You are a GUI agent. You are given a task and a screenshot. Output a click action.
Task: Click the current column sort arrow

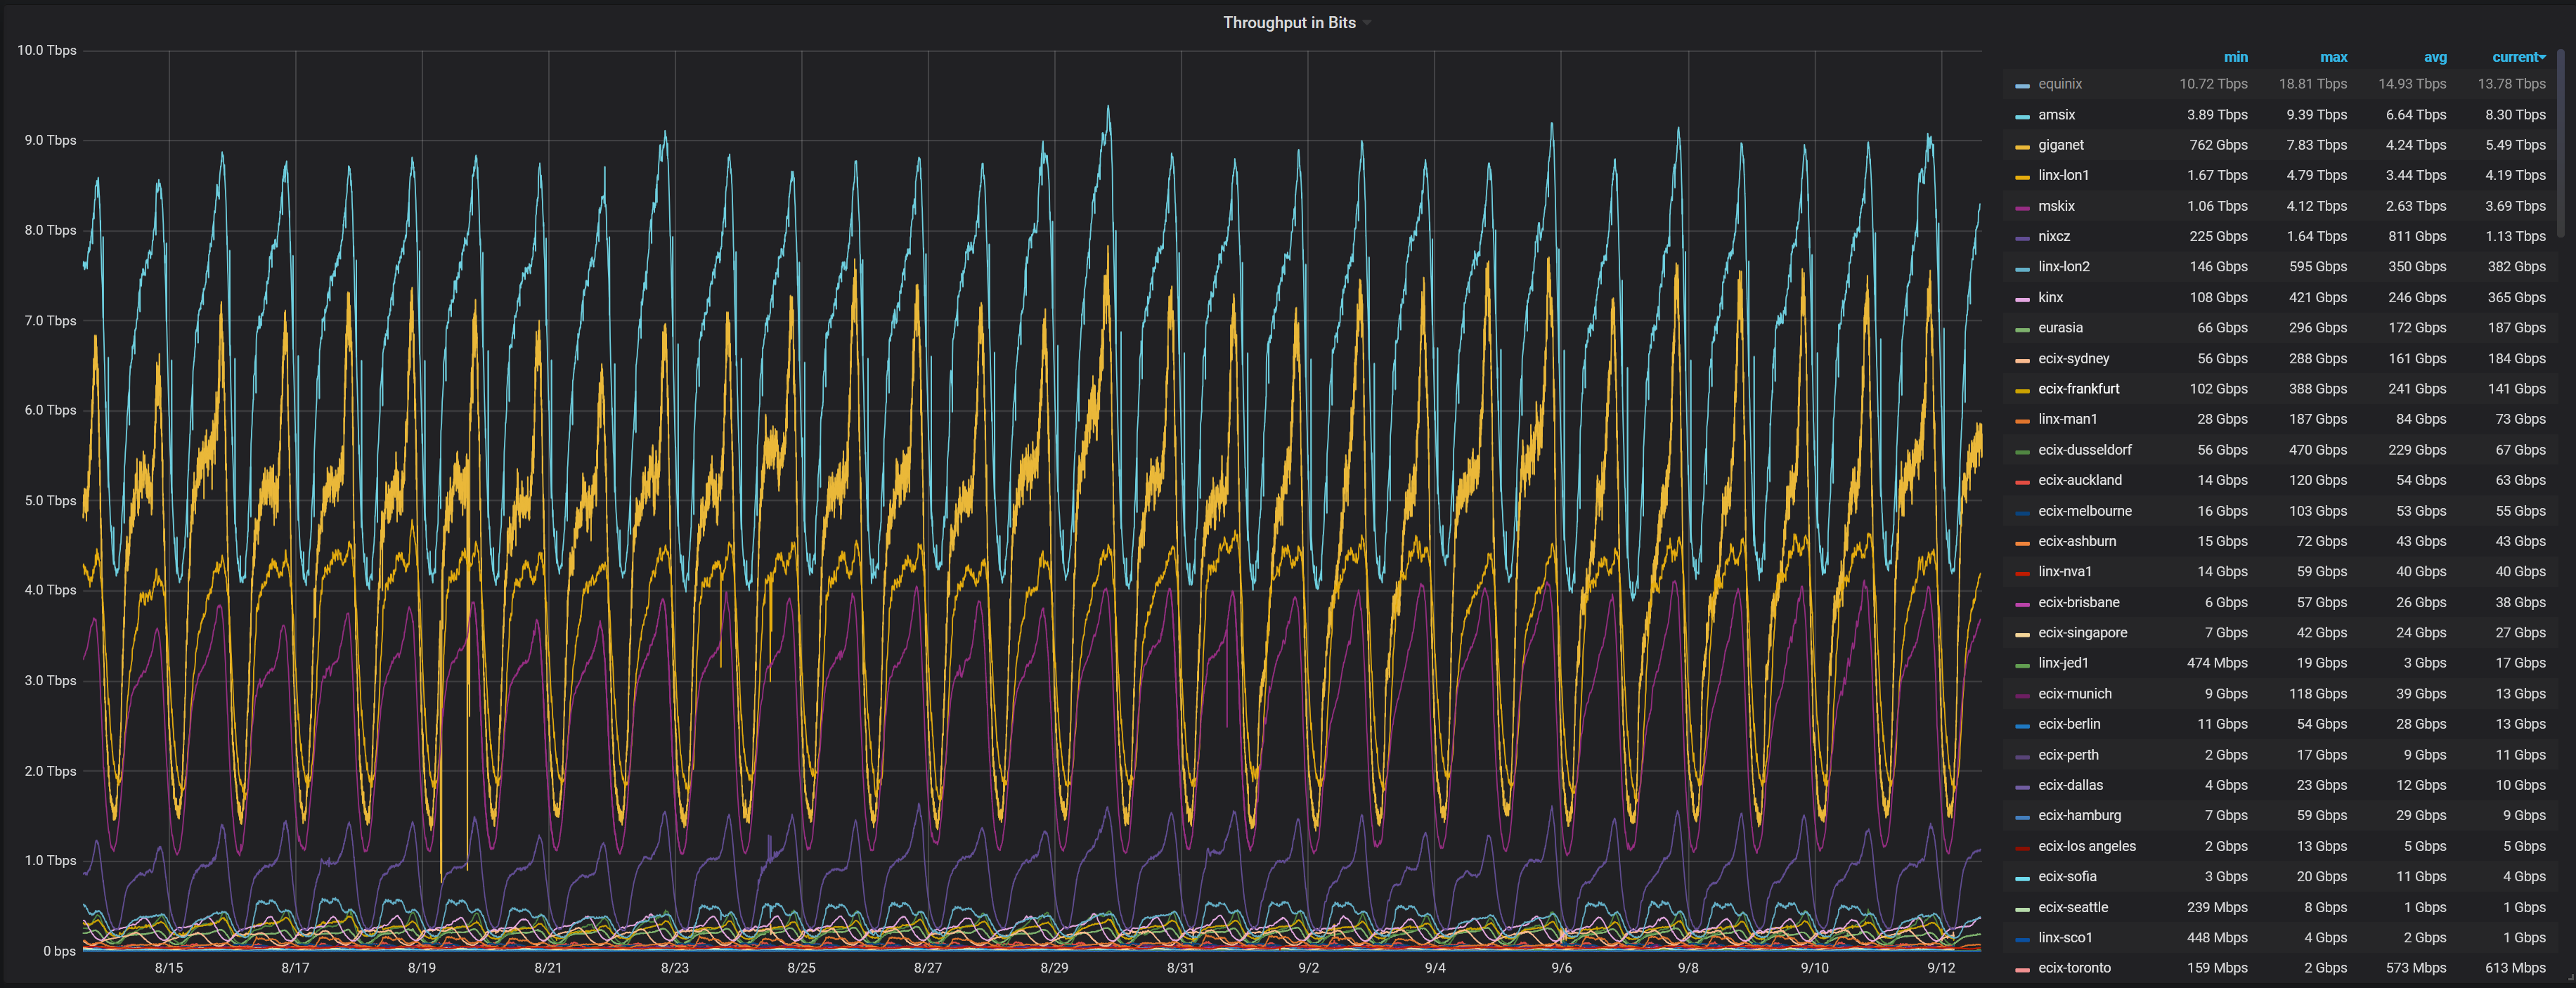click(x=2542, y=57)
